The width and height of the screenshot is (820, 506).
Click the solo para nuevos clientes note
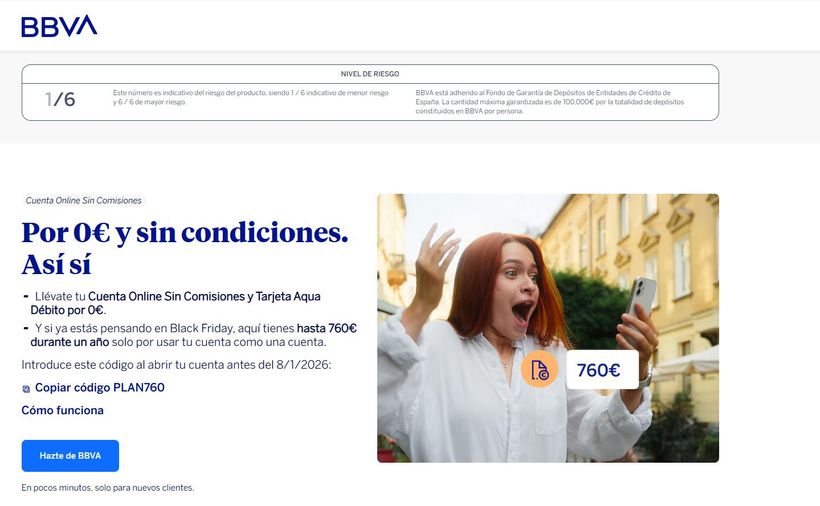(x=108, y=488)
